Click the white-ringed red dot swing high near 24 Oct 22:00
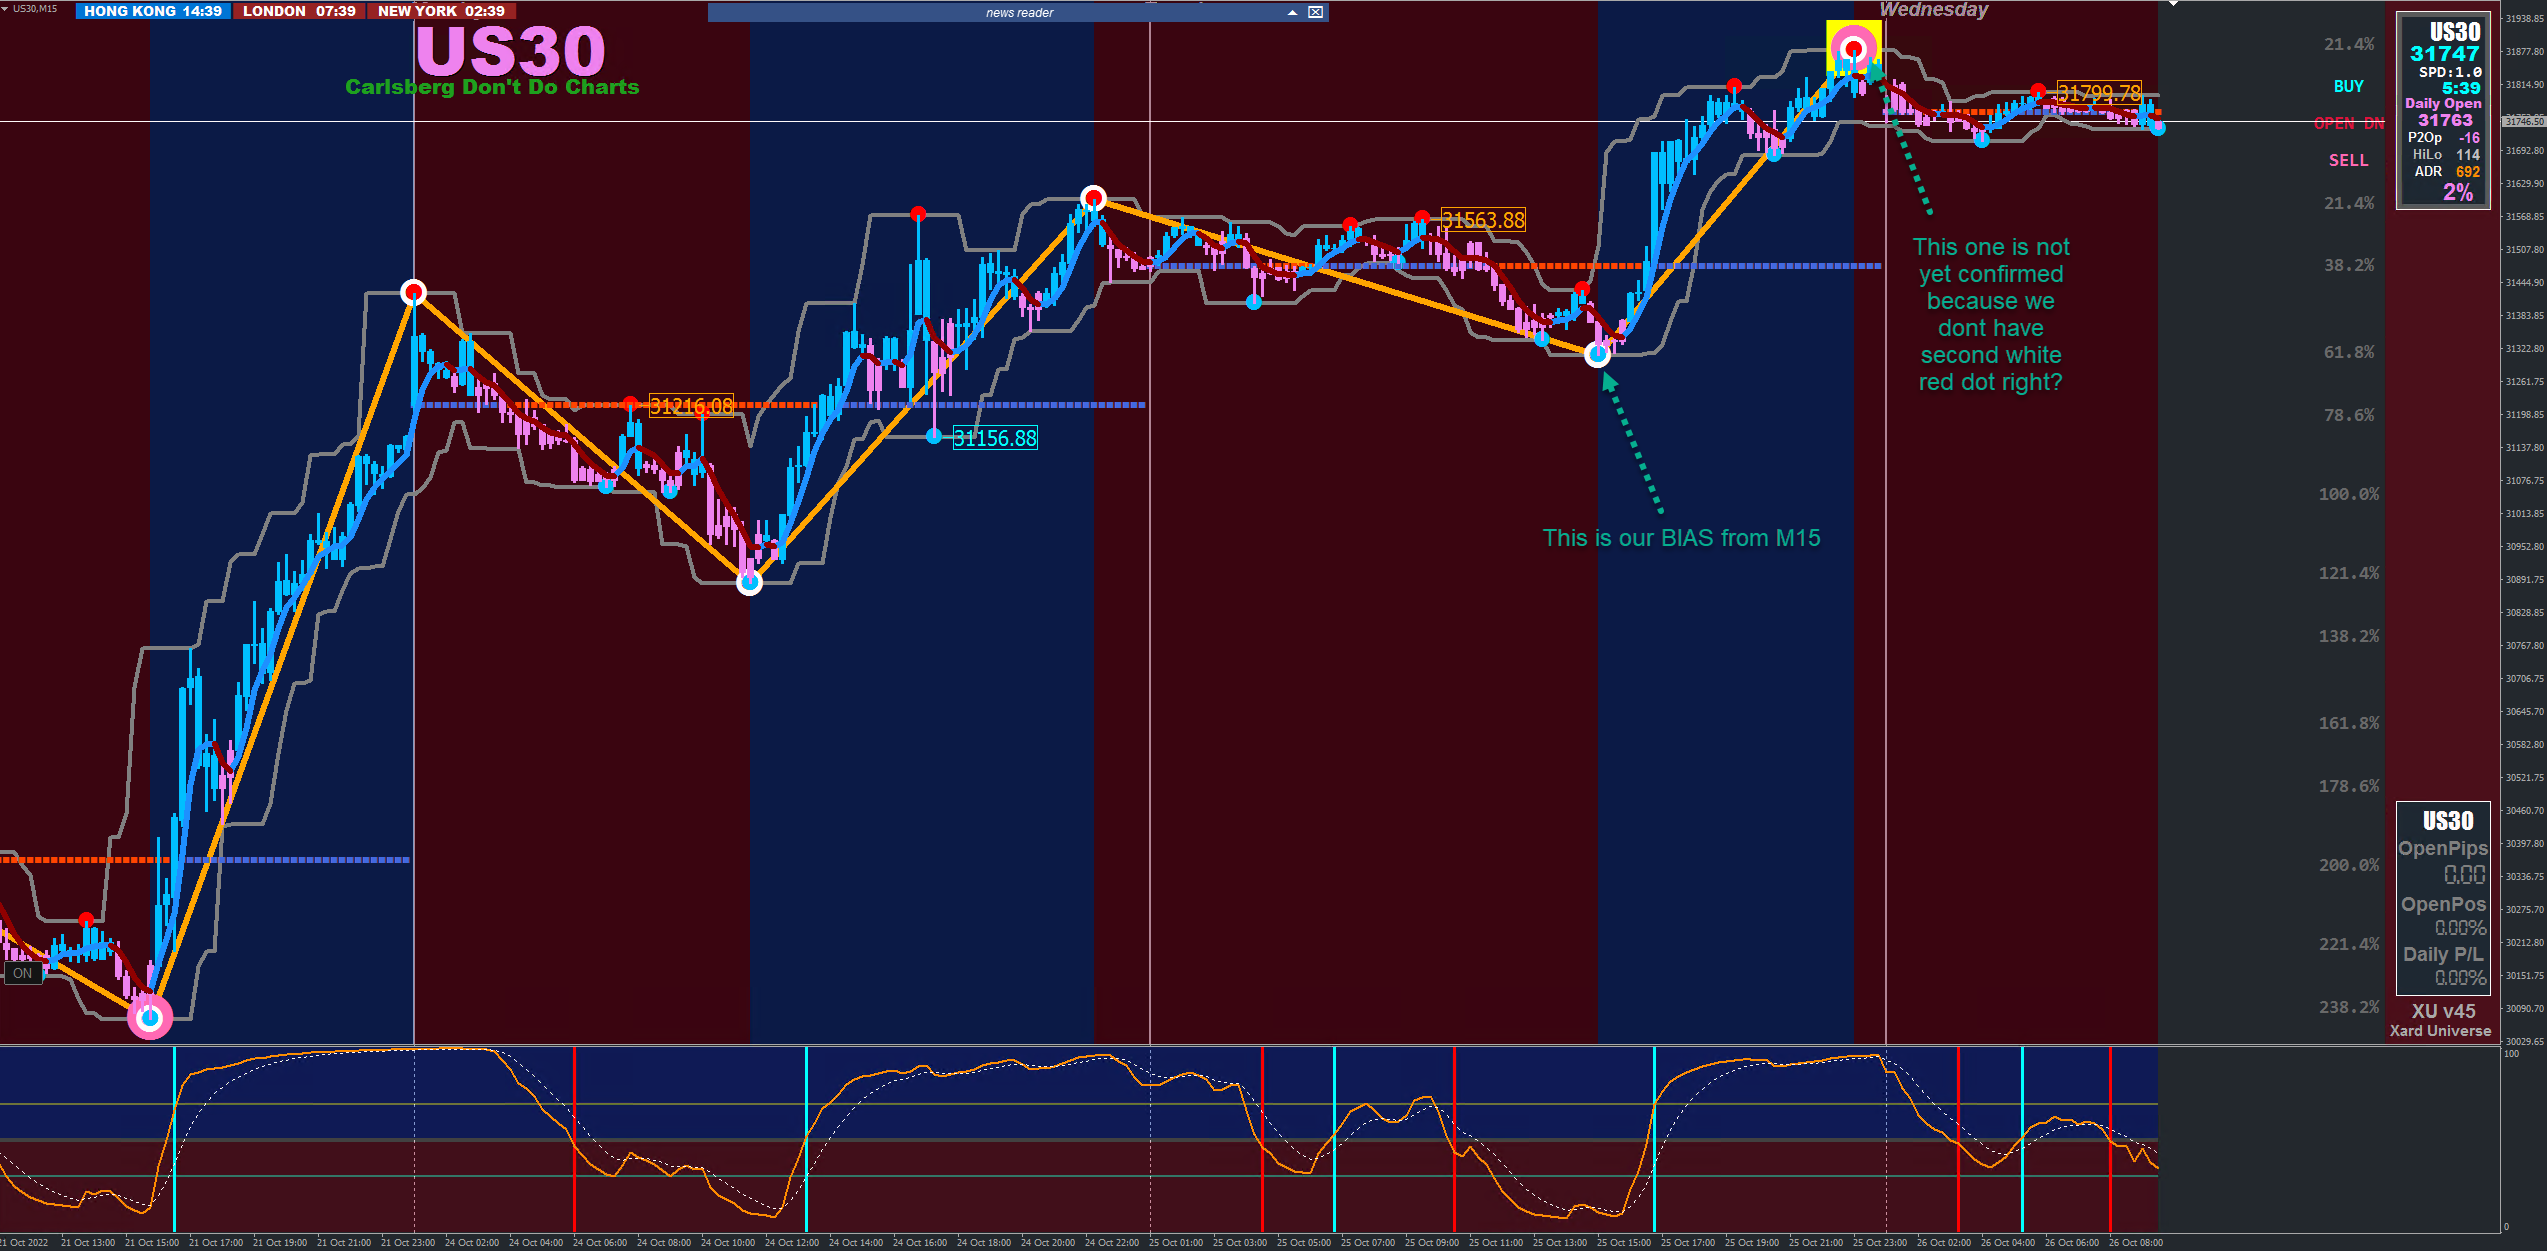 click(1093, 197)
